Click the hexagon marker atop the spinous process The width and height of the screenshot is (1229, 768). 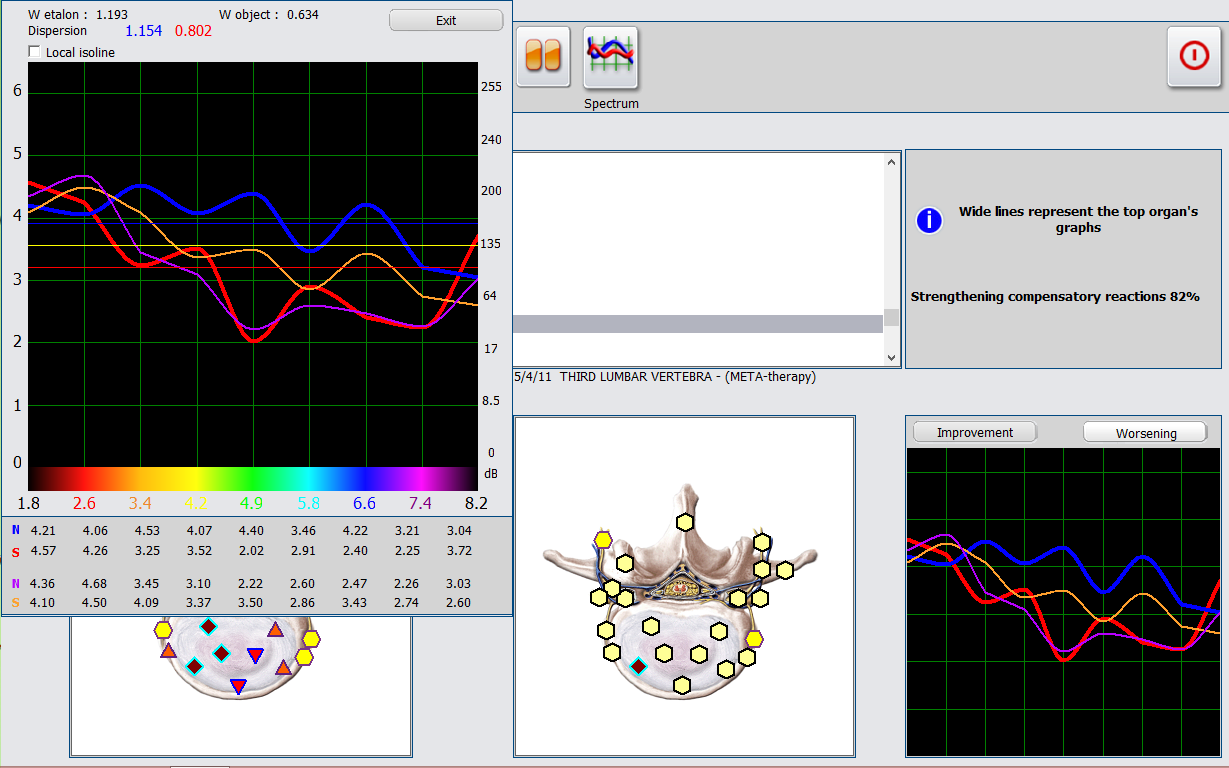tap(685, 522)
